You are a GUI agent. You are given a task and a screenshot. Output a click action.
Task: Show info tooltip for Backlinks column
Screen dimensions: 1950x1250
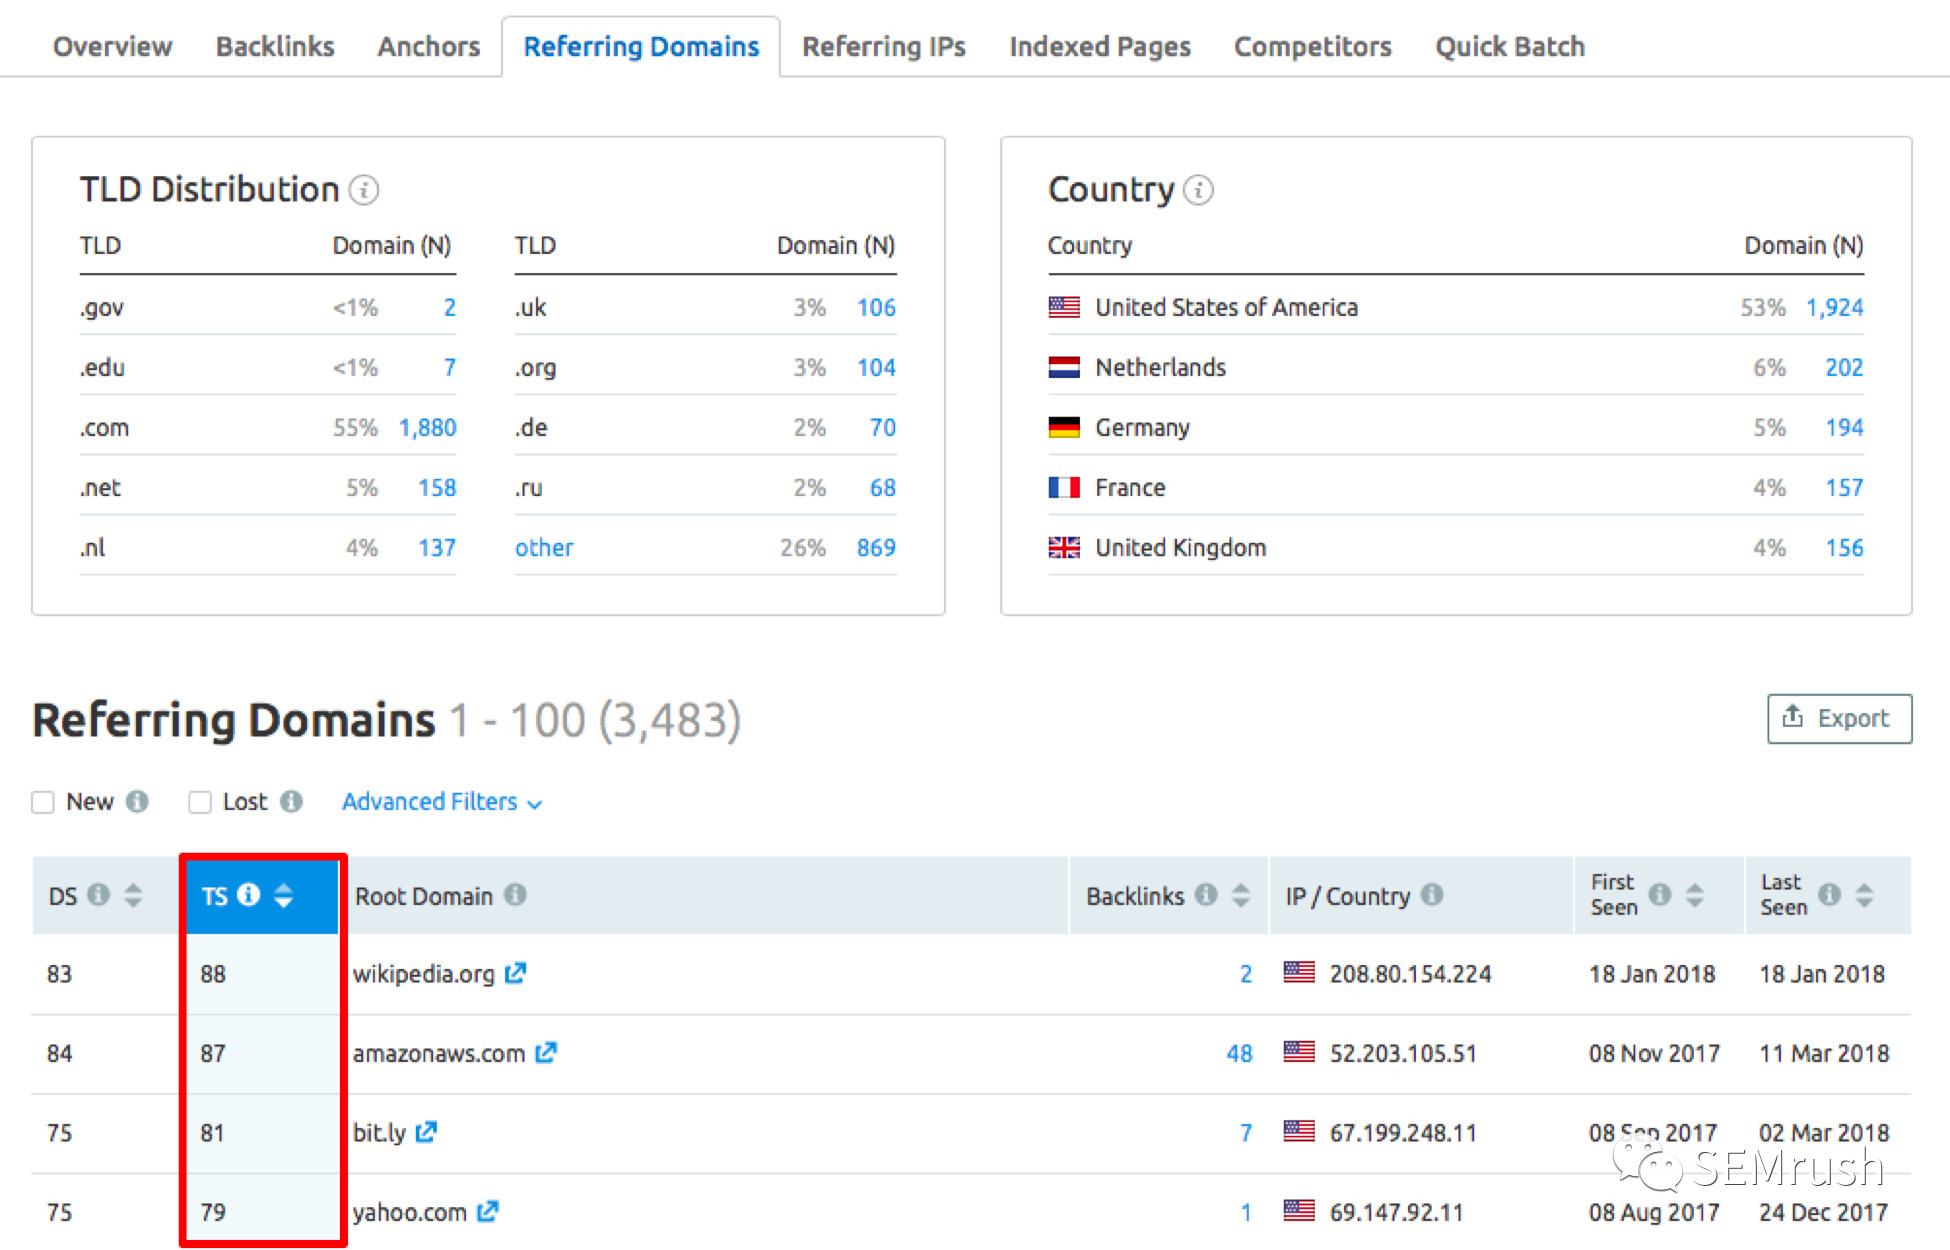1207,894
